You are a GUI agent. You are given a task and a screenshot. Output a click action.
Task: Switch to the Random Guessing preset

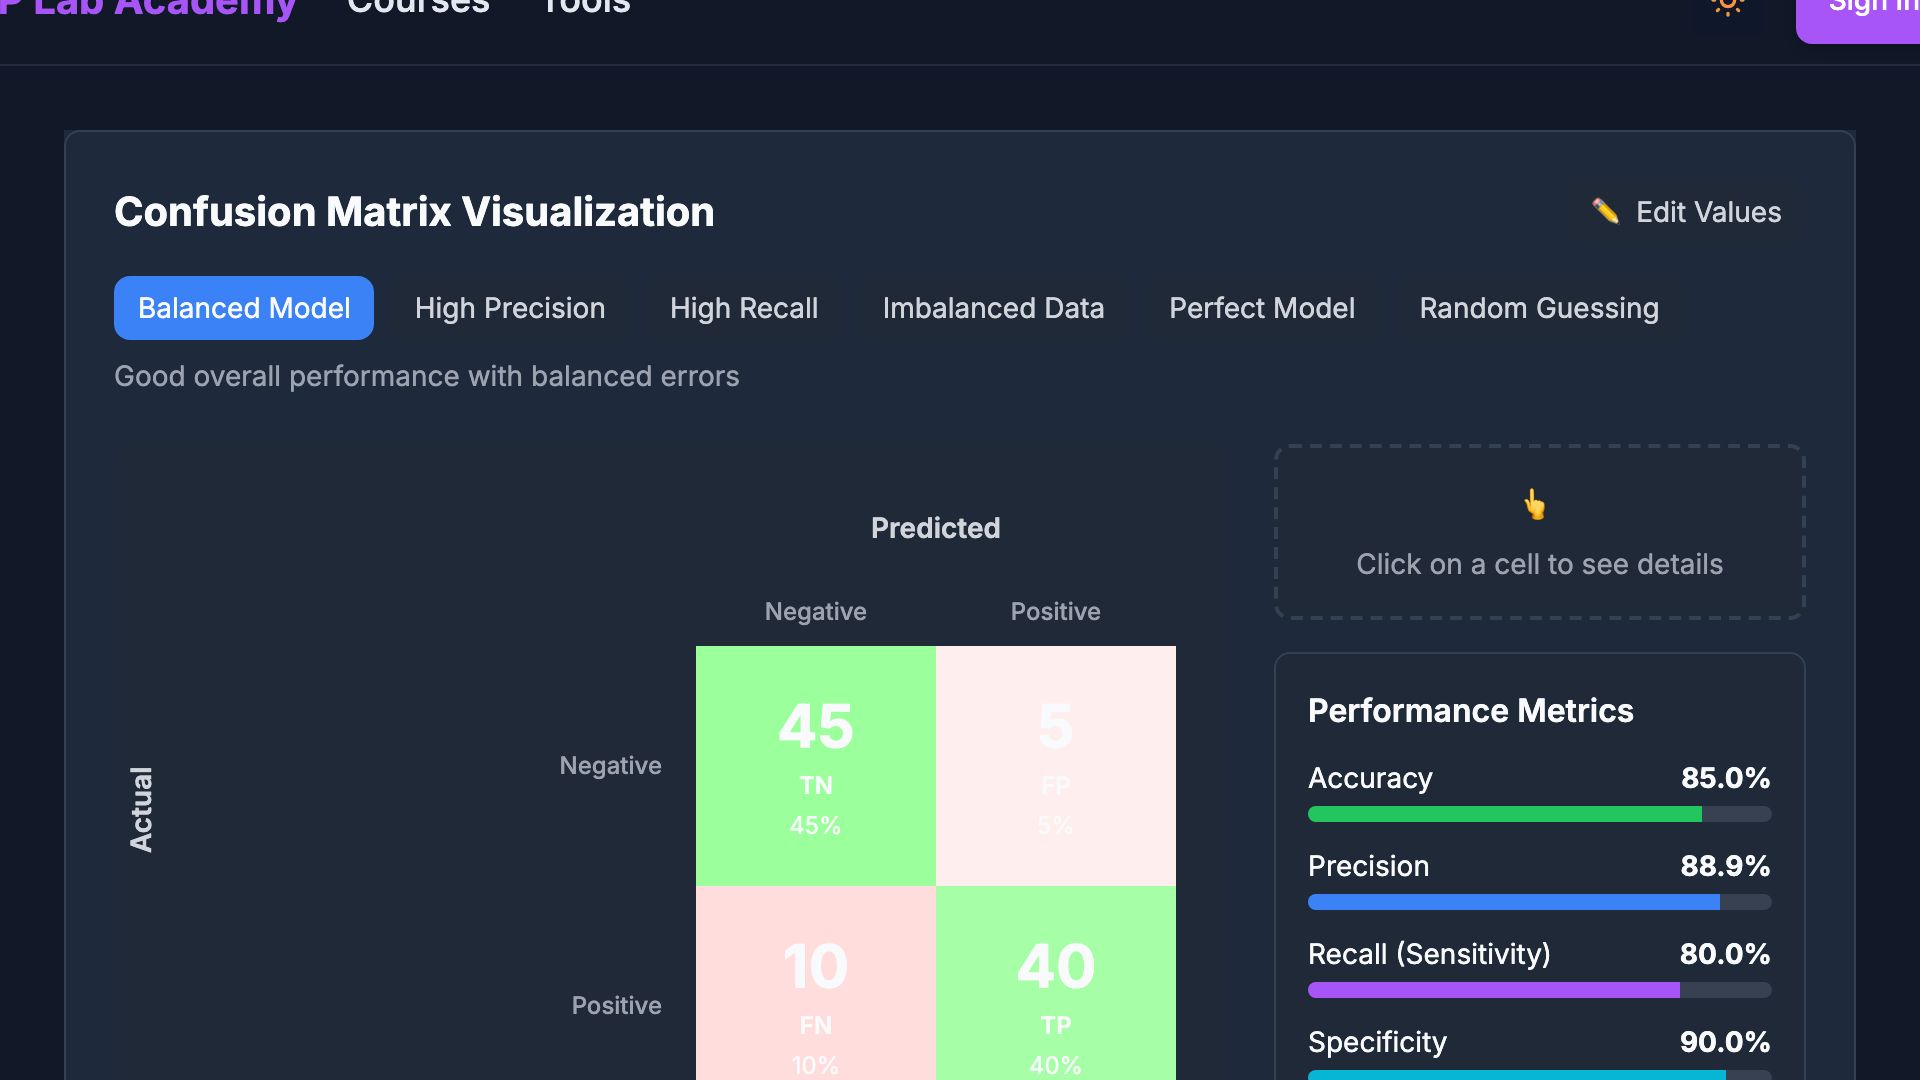[x=1539, y=308]
